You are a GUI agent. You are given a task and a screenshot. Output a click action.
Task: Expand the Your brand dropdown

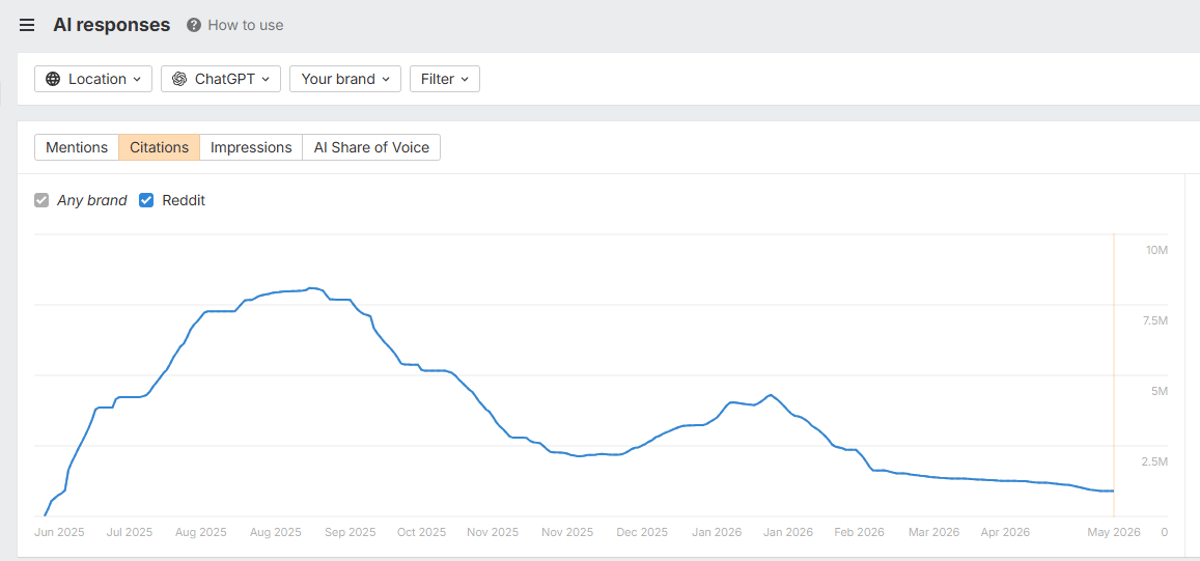click(x=345, y=79)
